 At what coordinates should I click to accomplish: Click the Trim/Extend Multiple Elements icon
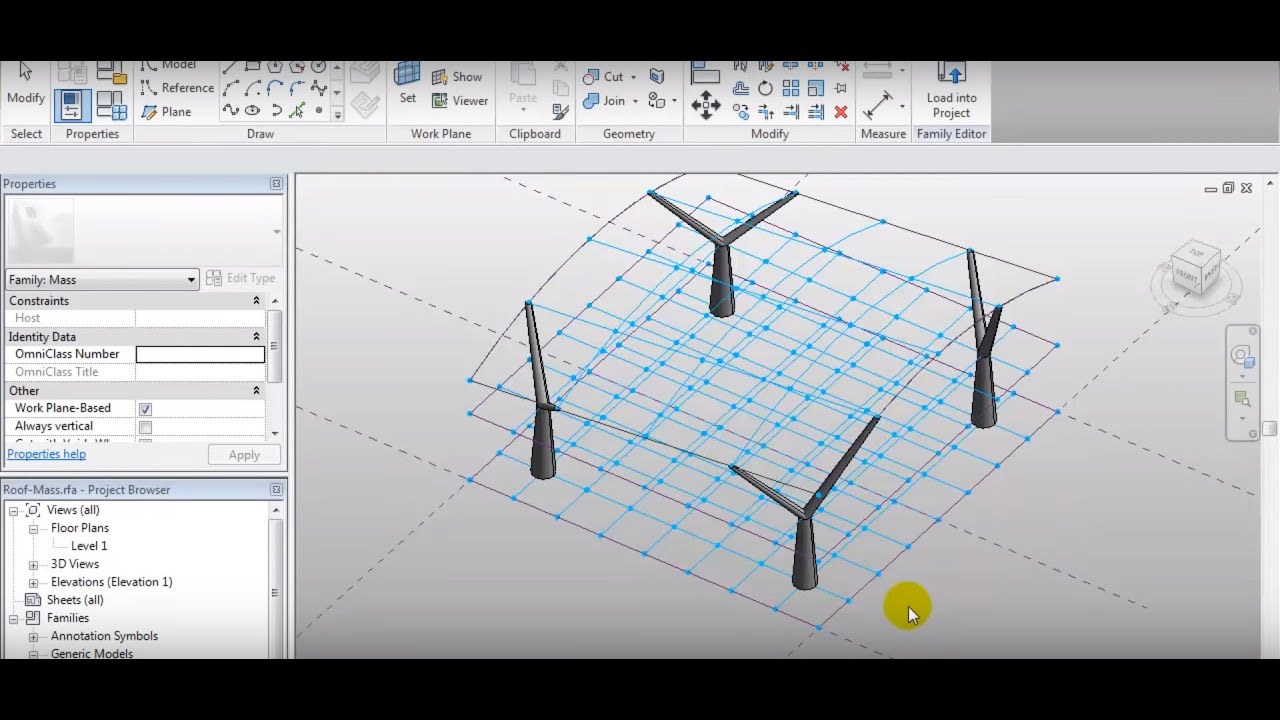tap(816, 112)
